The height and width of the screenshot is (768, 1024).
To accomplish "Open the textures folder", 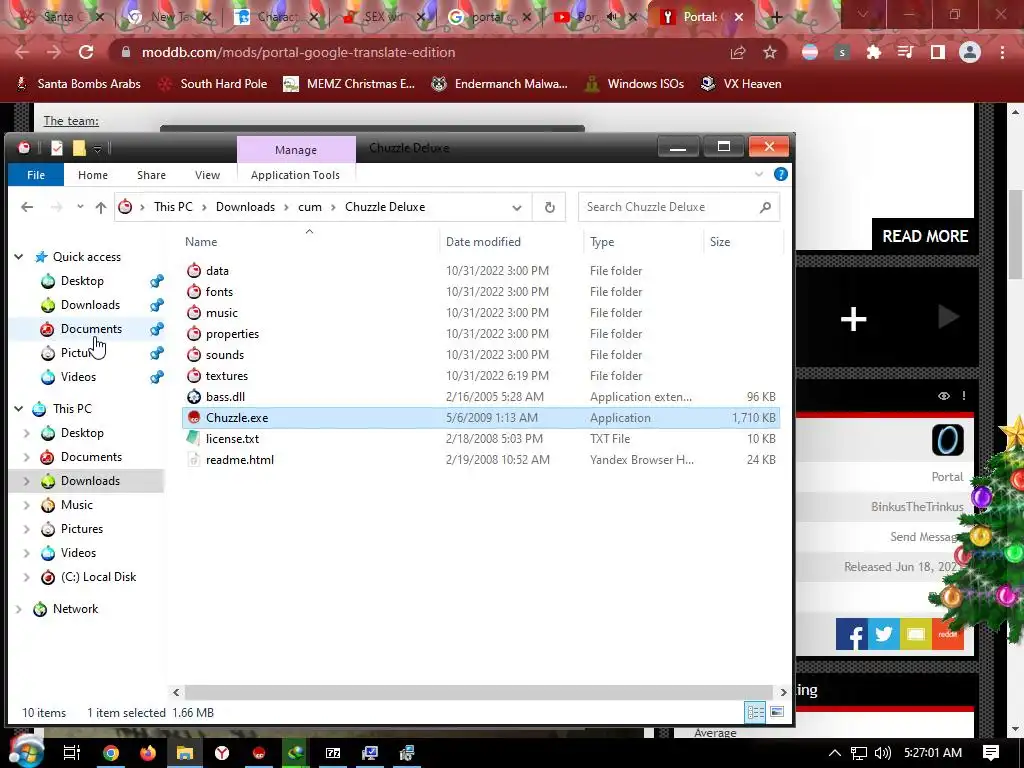I will 227,376.
